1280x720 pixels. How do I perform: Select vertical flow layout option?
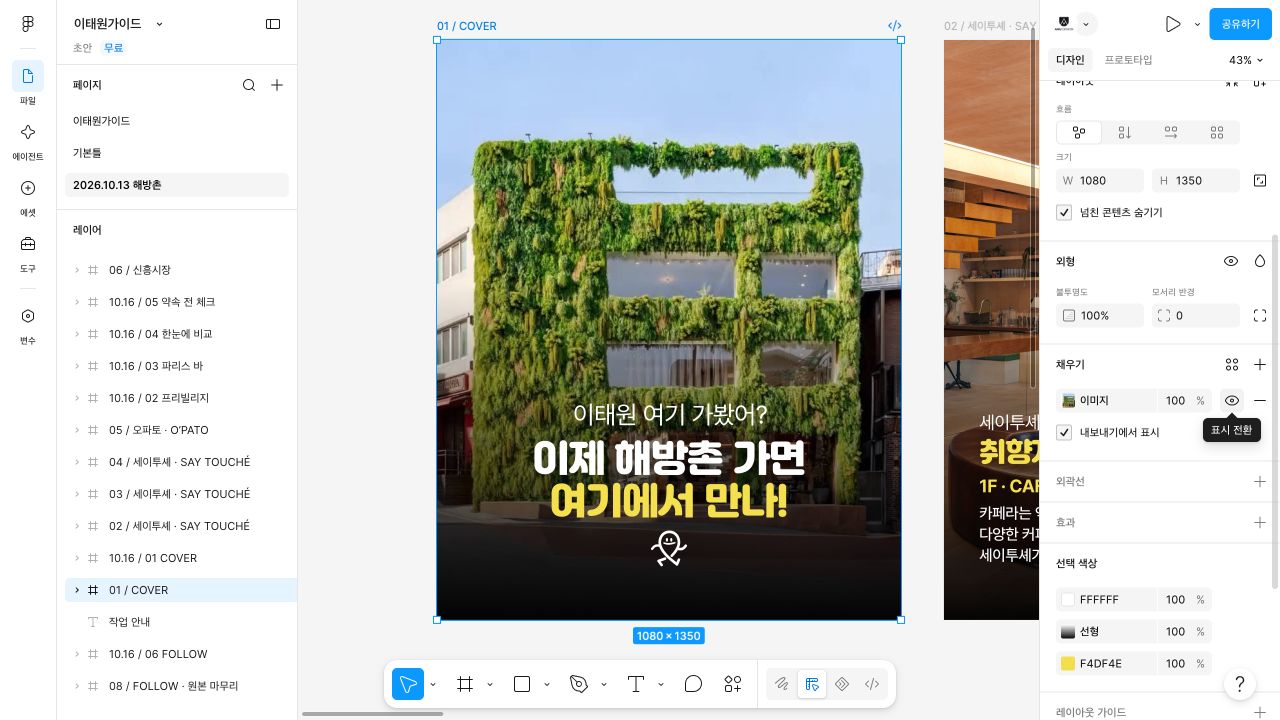point(1125,132)
